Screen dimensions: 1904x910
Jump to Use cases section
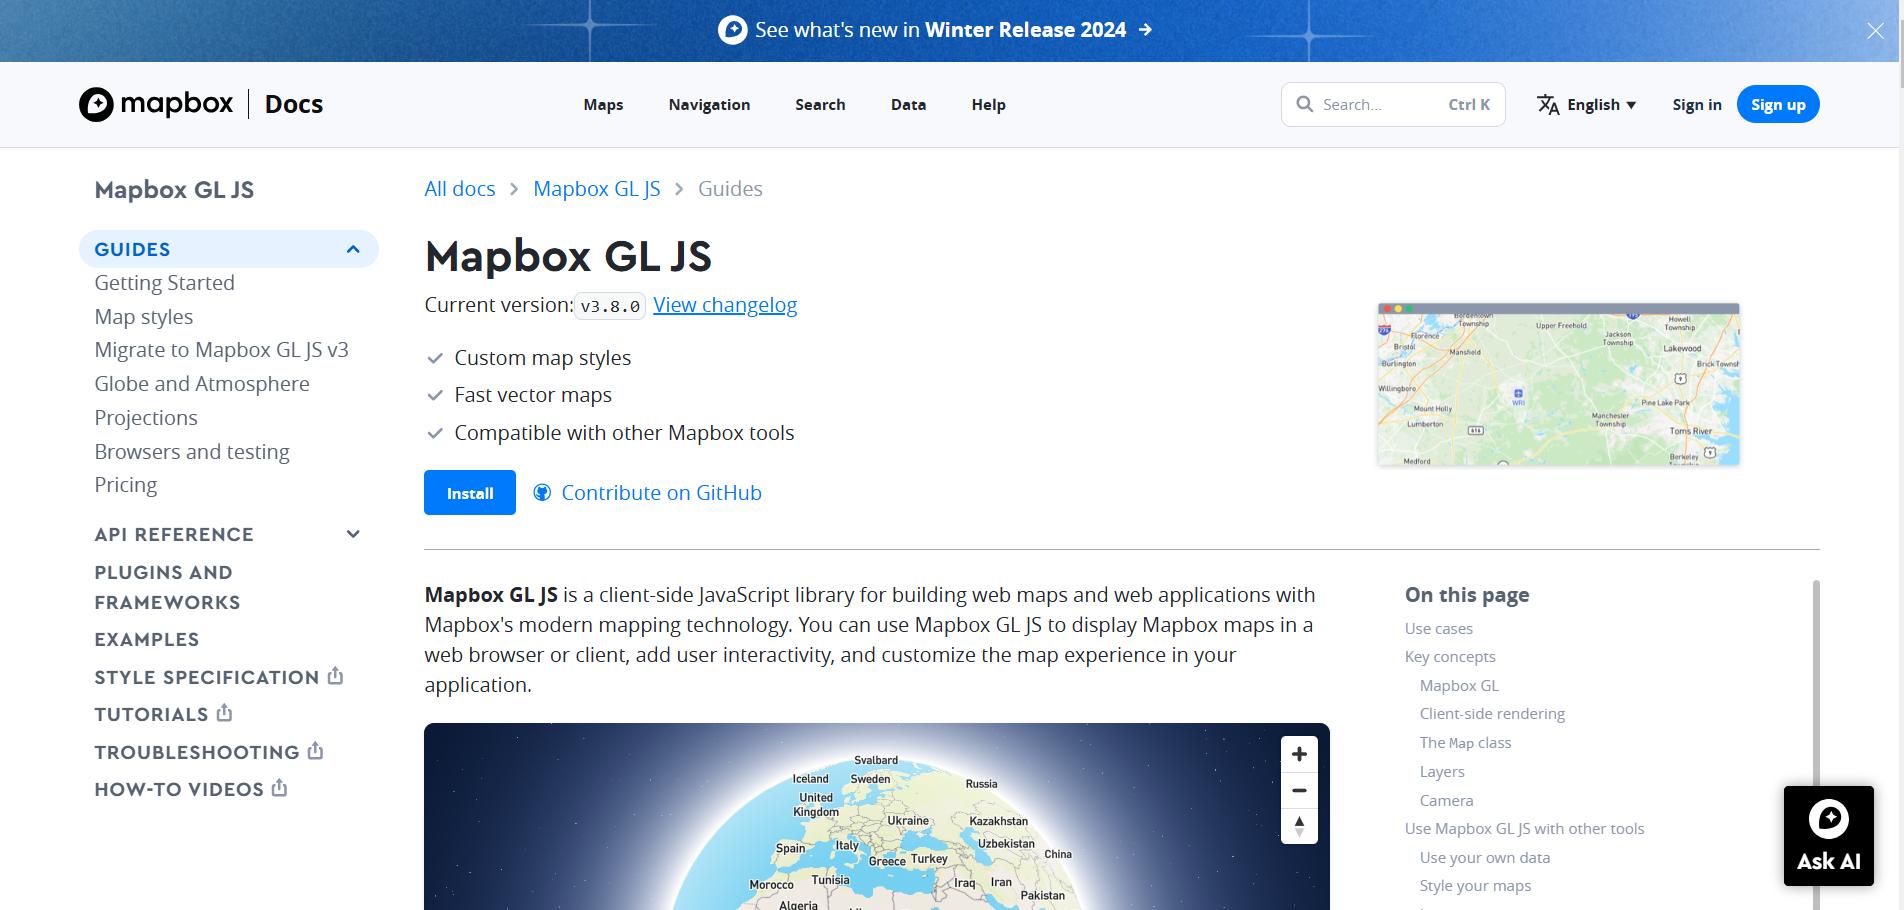[1439, 628]
